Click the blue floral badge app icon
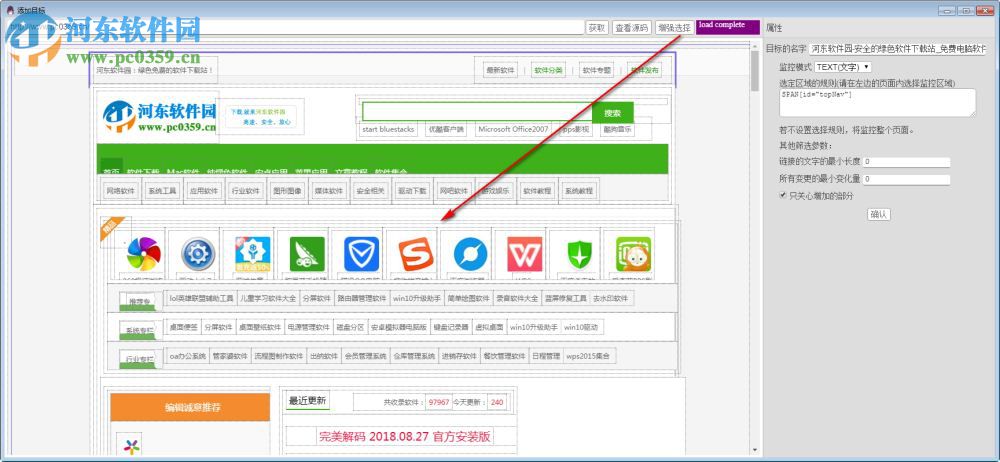 click(253, 254)
